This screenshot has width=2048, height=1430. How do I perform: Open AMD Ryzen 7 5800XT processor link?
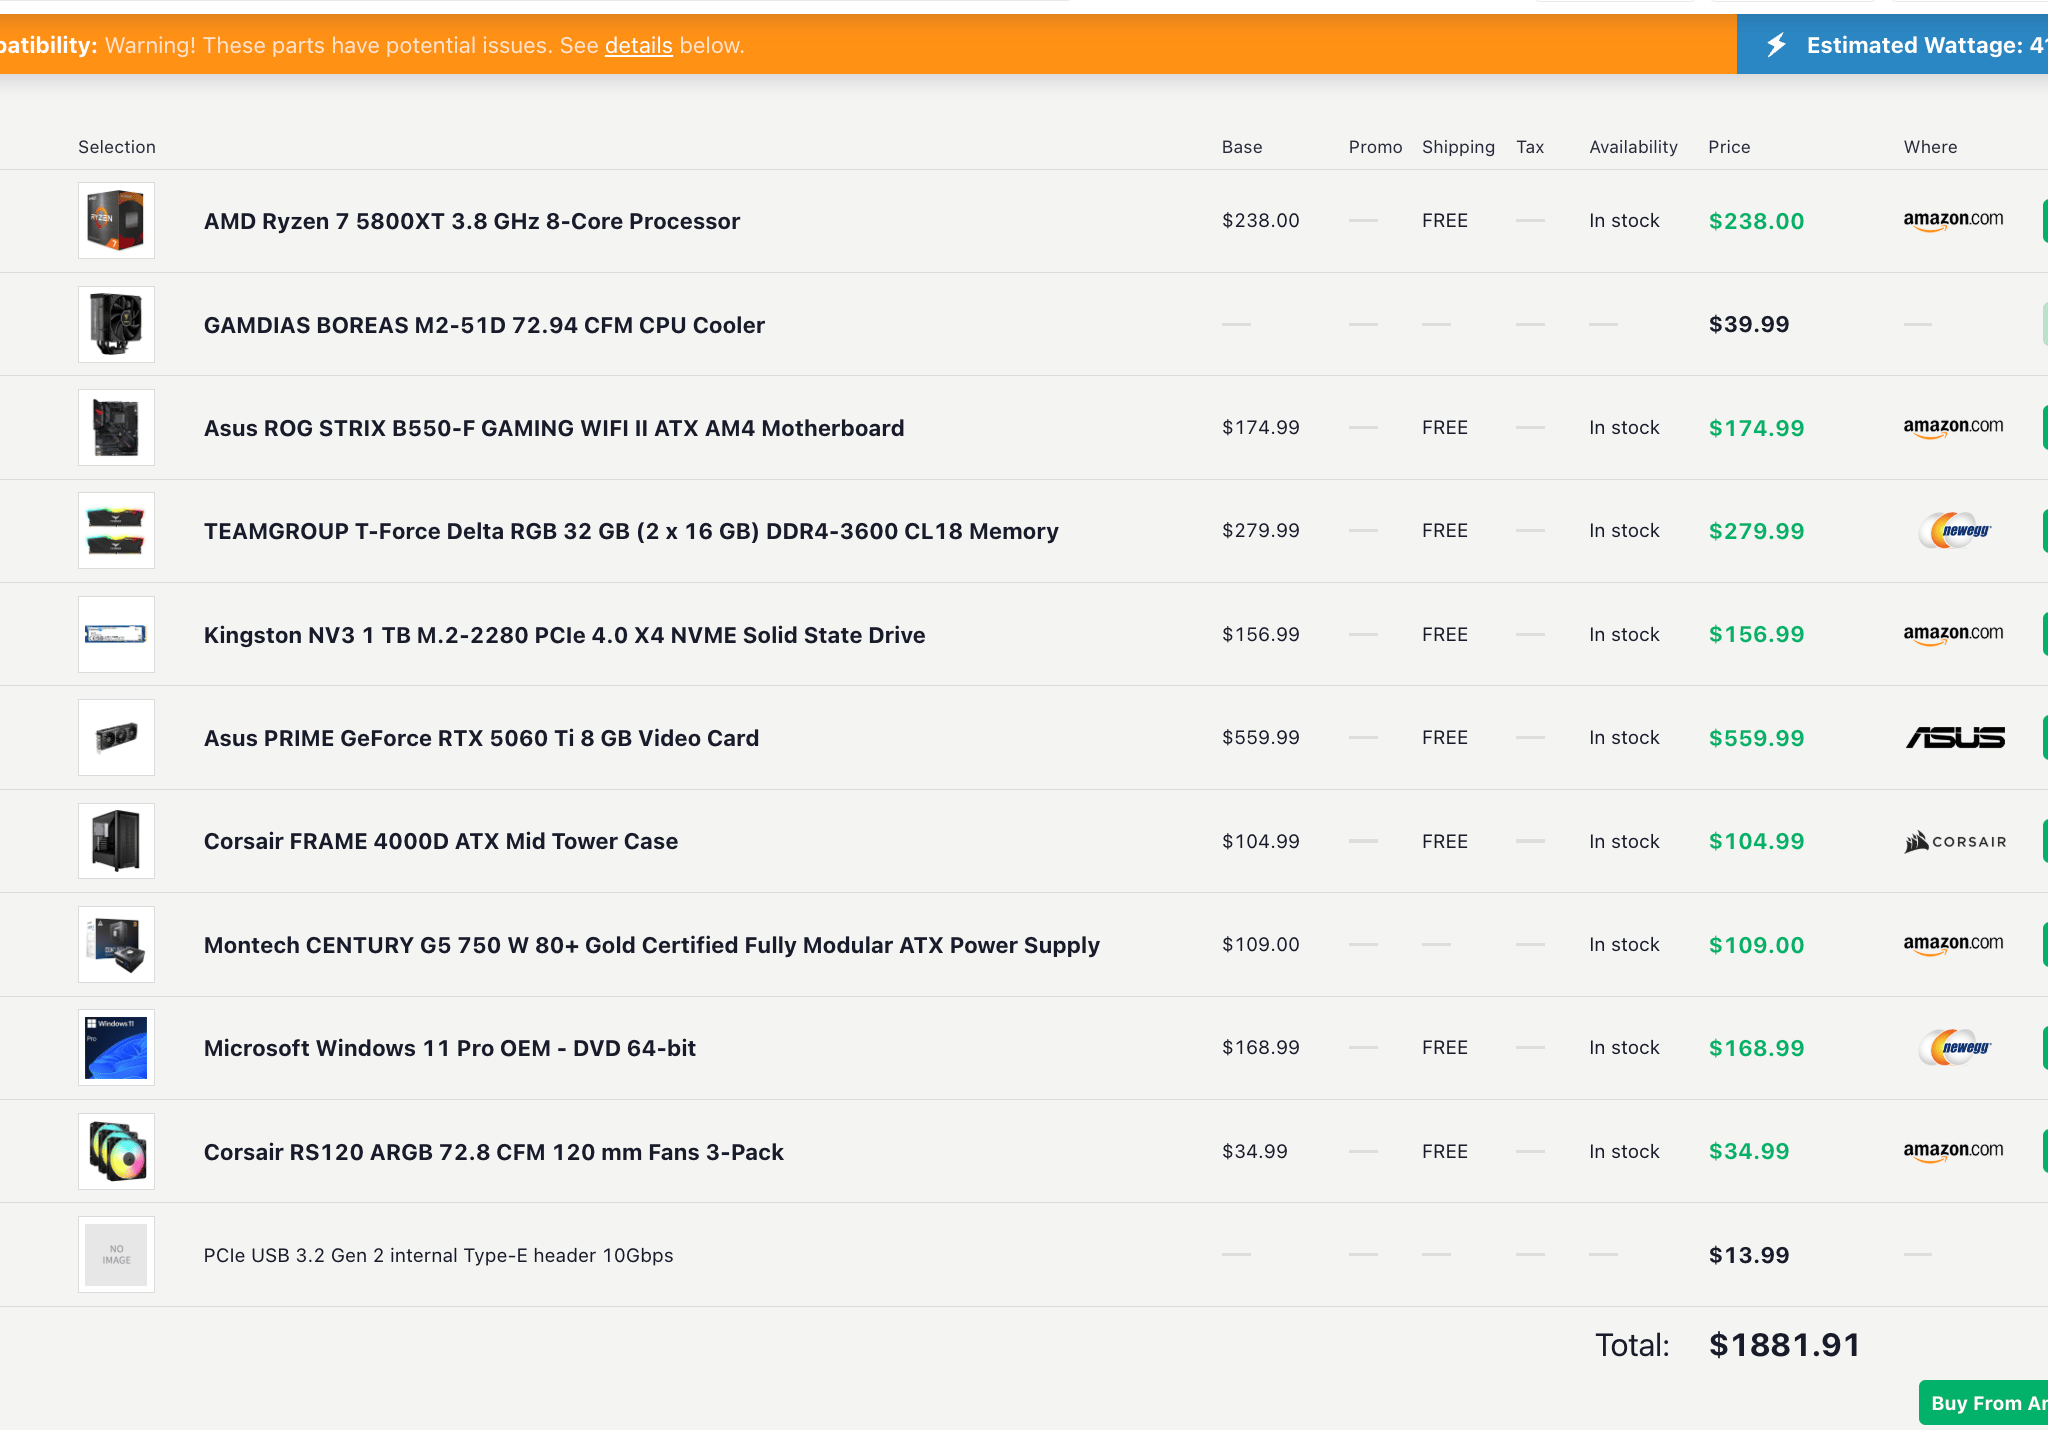coord(472,221)
